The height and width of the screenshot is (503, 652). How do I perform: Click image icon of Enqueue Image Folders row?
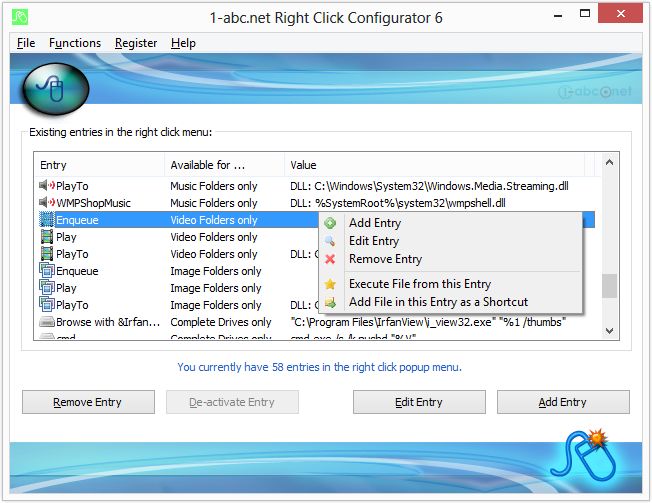click(47, 271)
